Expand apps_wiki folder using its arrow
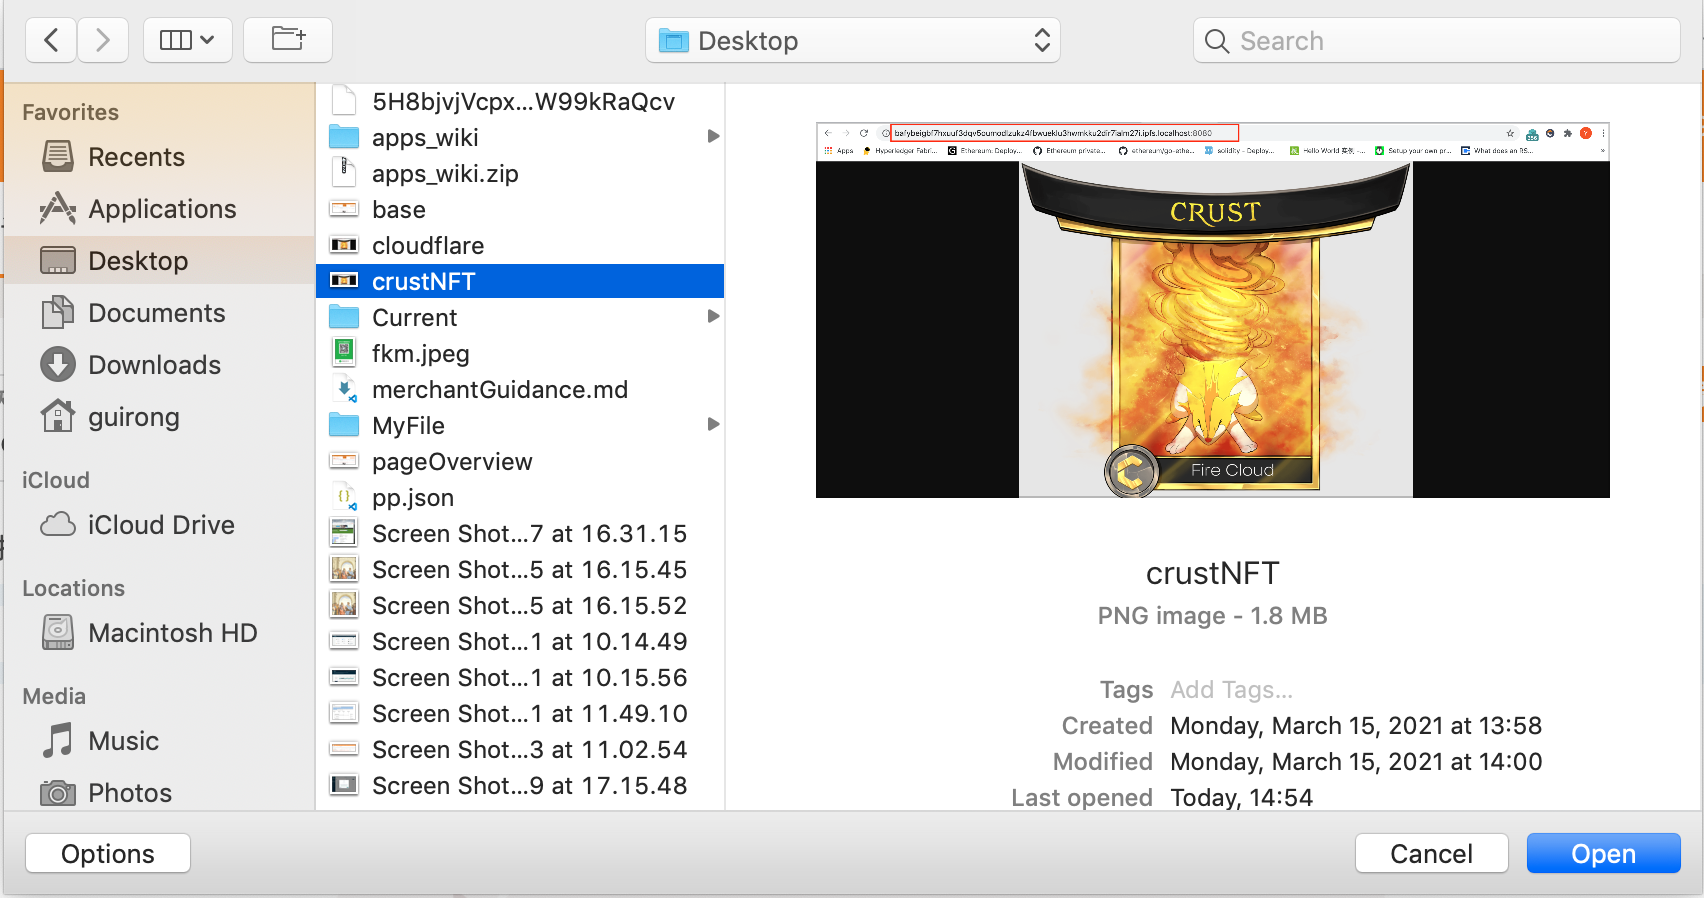This screenshot has width=1704, height=898. pos(713,137)
